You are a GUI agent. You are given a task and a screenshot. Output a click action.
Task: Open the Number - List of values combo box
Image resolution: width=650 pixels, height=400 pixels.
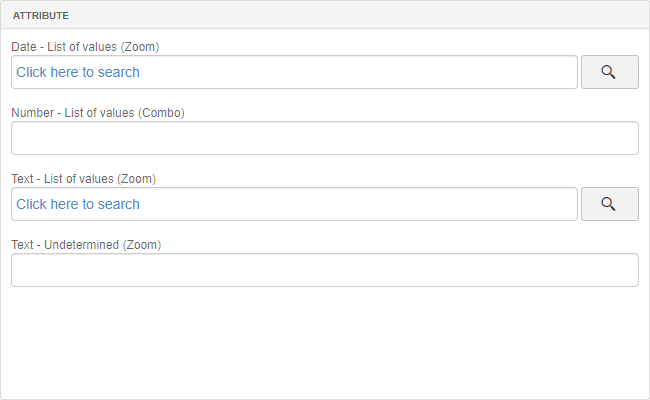(325, 138)
